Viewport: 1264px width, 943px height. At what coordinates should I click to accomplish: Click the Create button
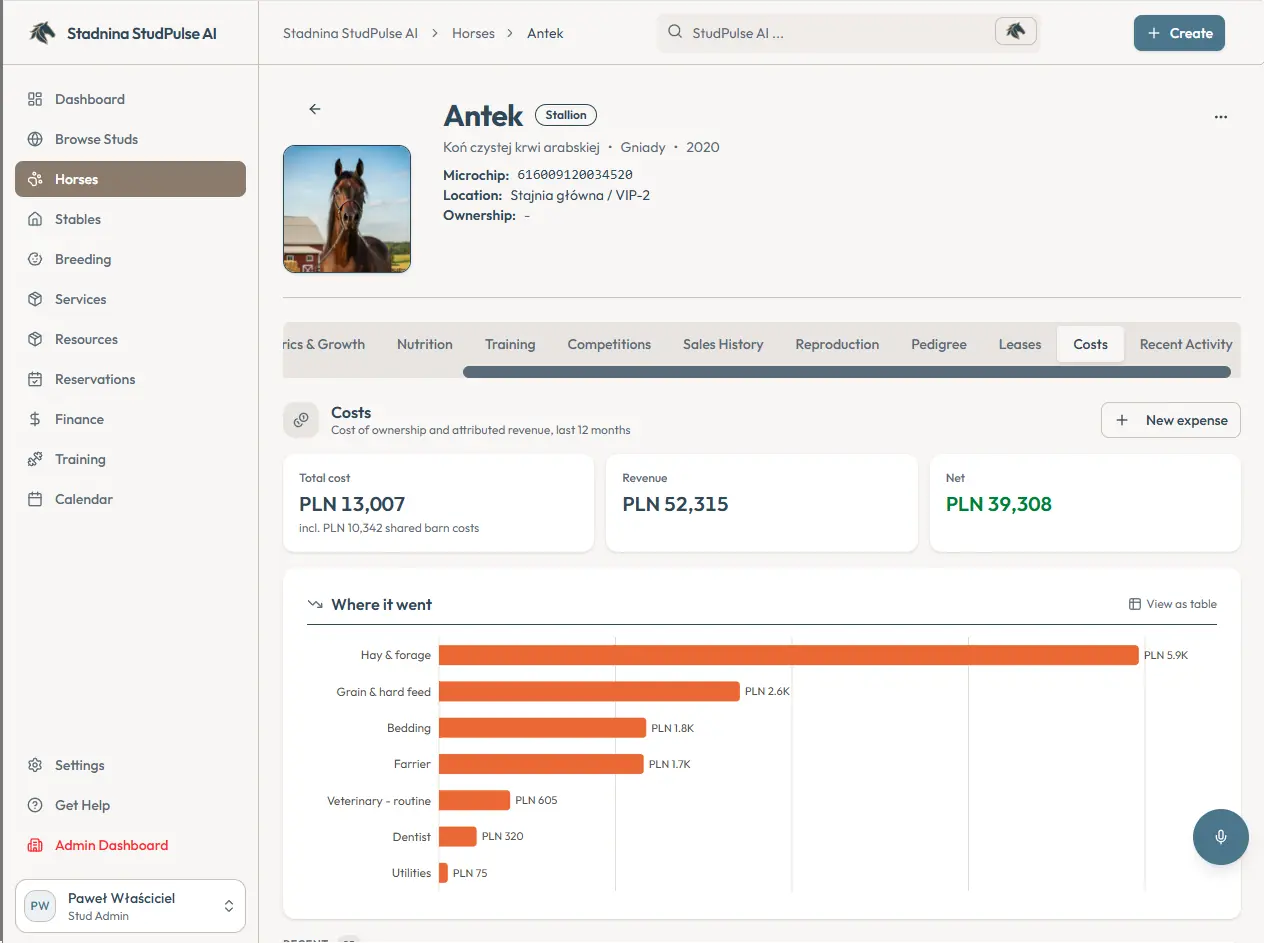click(1179, 33)
